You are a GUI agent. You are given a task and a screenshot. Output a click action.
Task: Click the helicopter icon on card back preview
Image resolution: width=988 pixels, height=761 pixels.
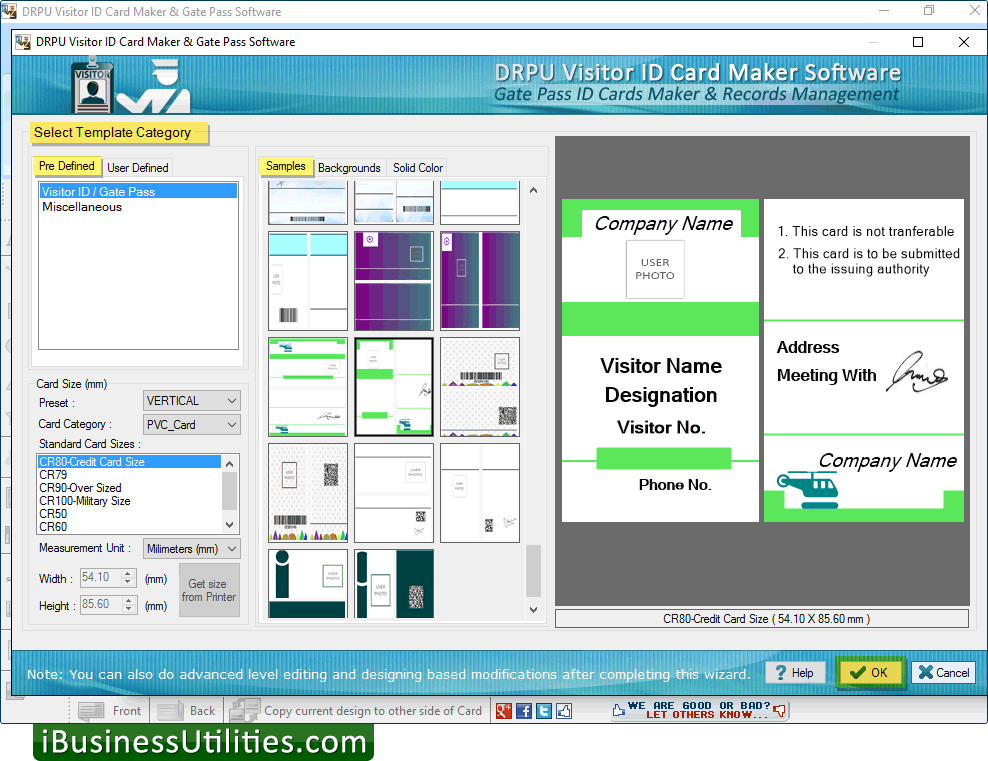pos(808,490)
